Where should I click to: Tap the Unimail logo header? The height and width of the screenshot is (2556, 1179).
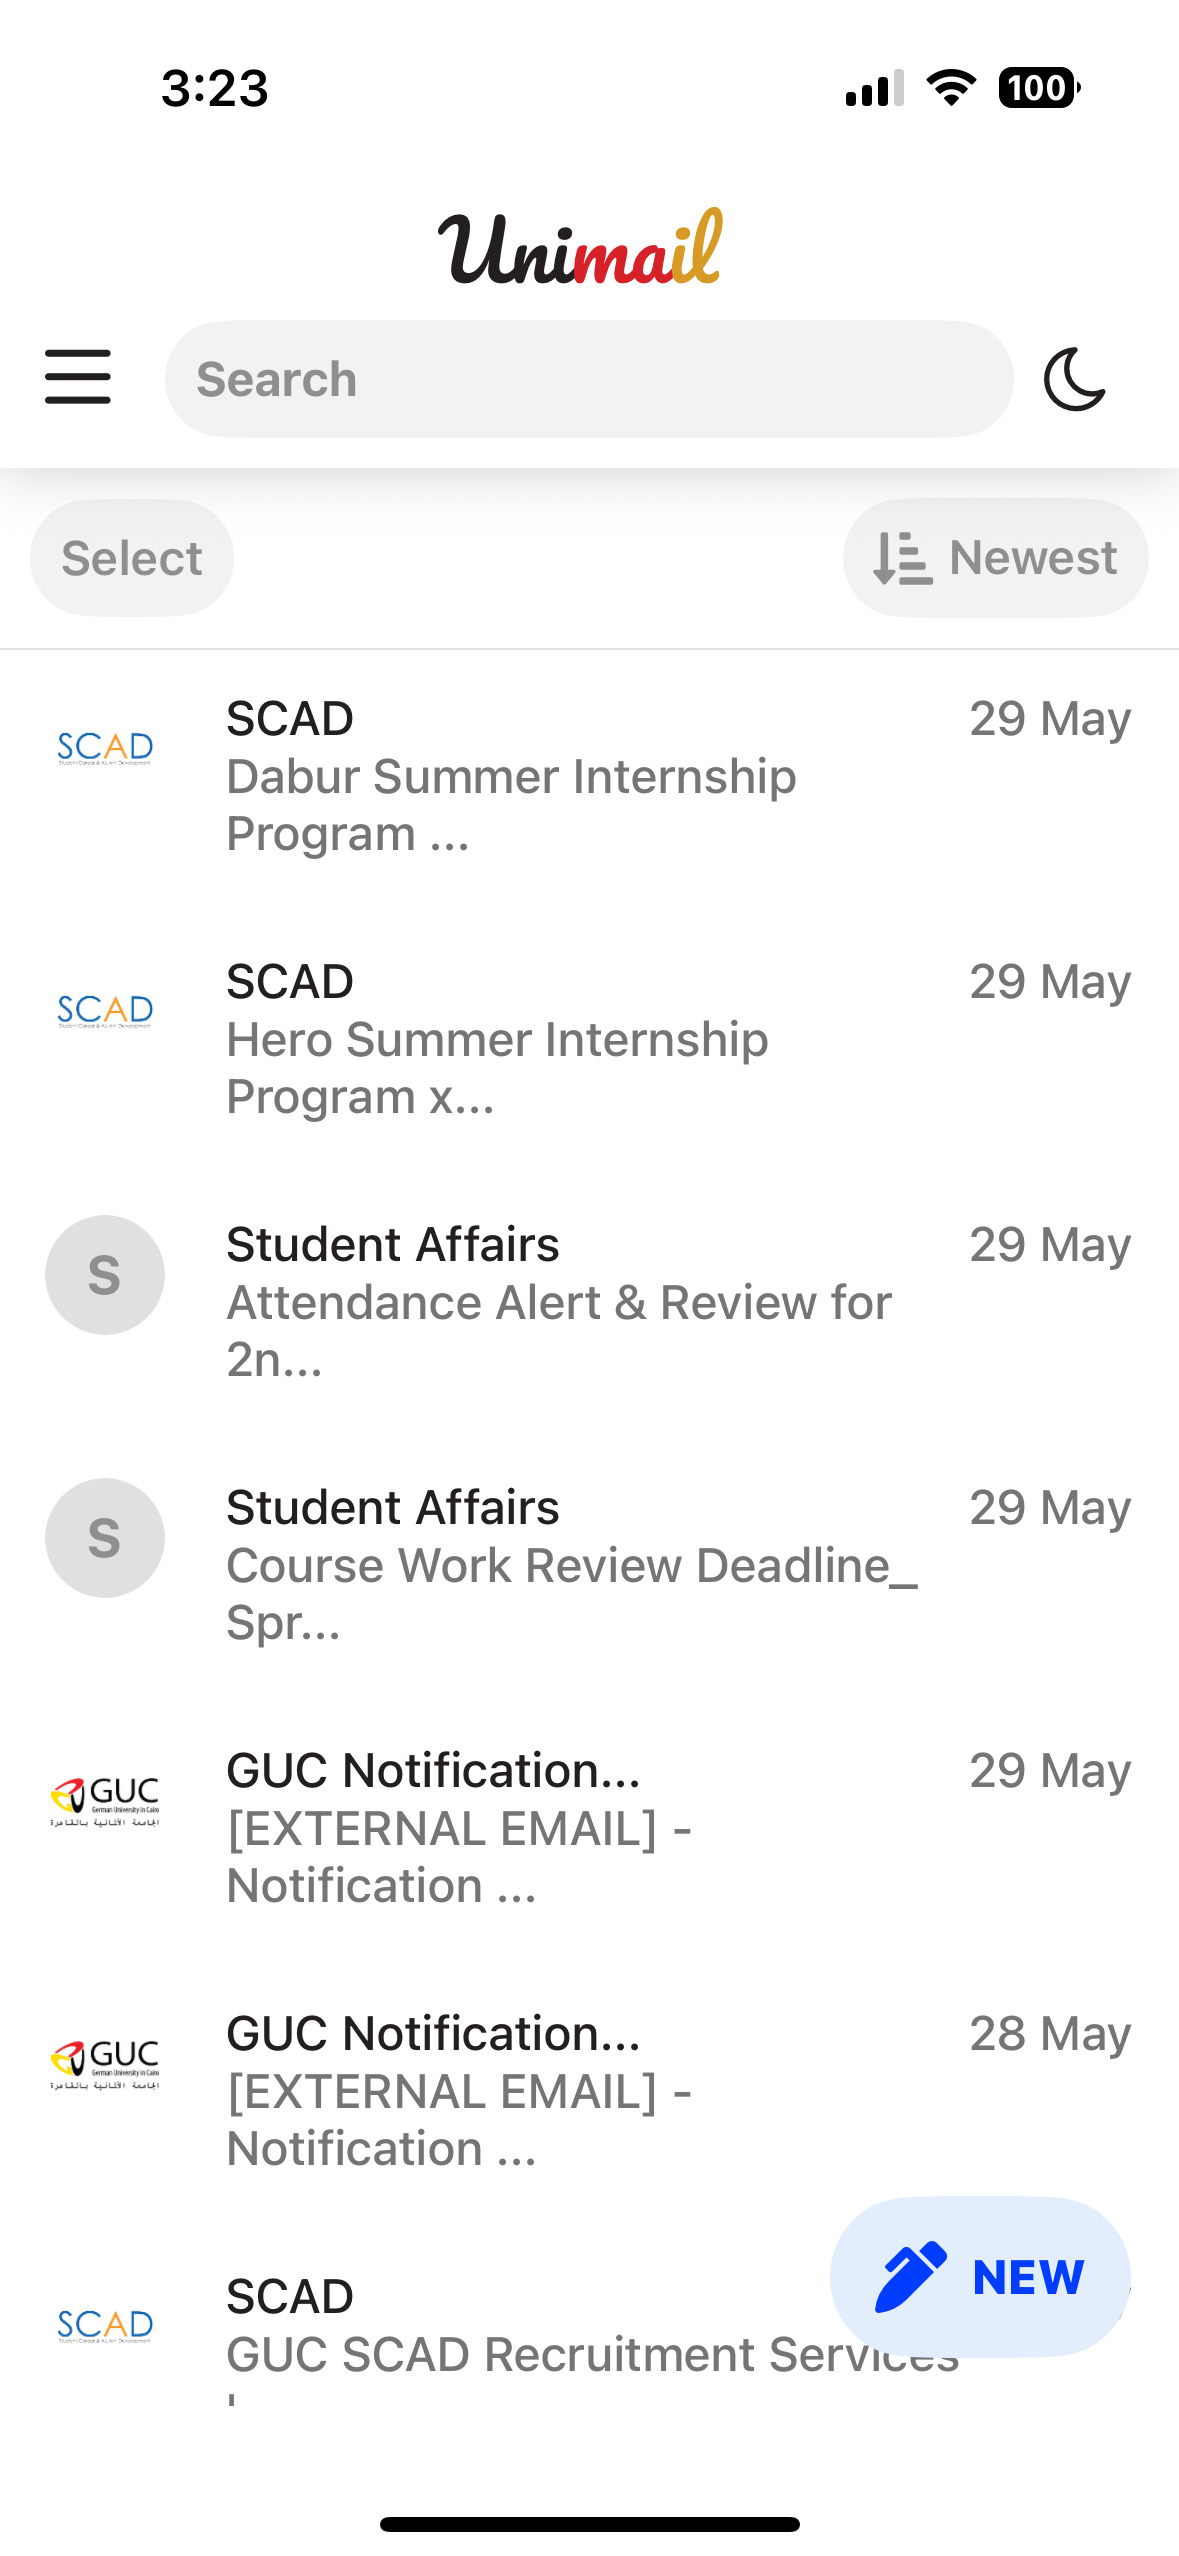tap(580, 247)
